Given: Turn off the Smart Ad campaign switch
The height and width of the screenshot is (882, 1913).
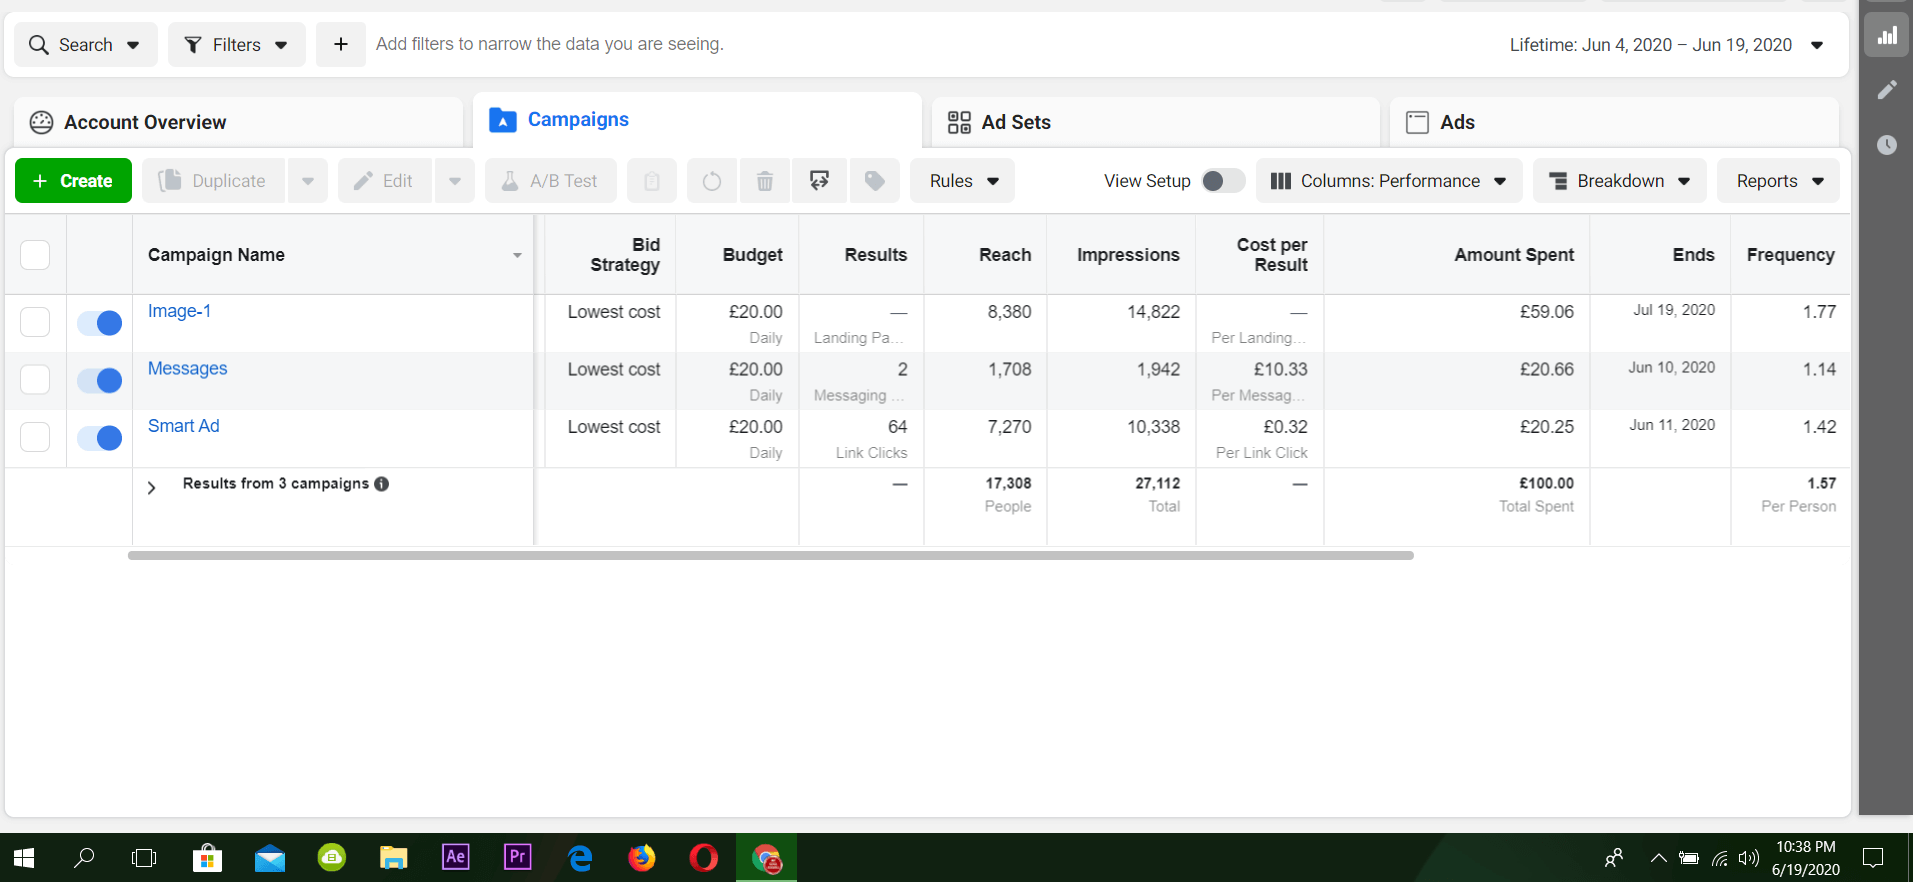Looking at the screenshot, I should pos(100,438).
